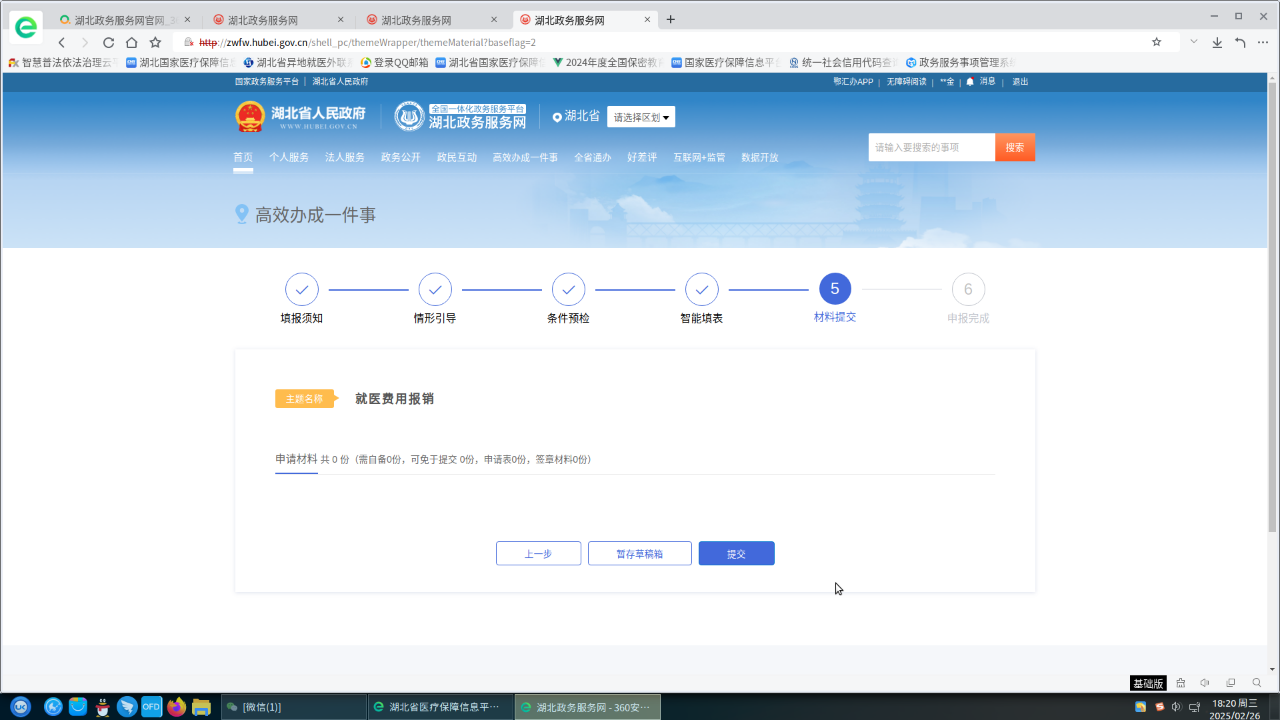The height and width of the screenshot is (720, 1280).
Task: Open a new browser tab with plus icon
Action: coord(670,19)
